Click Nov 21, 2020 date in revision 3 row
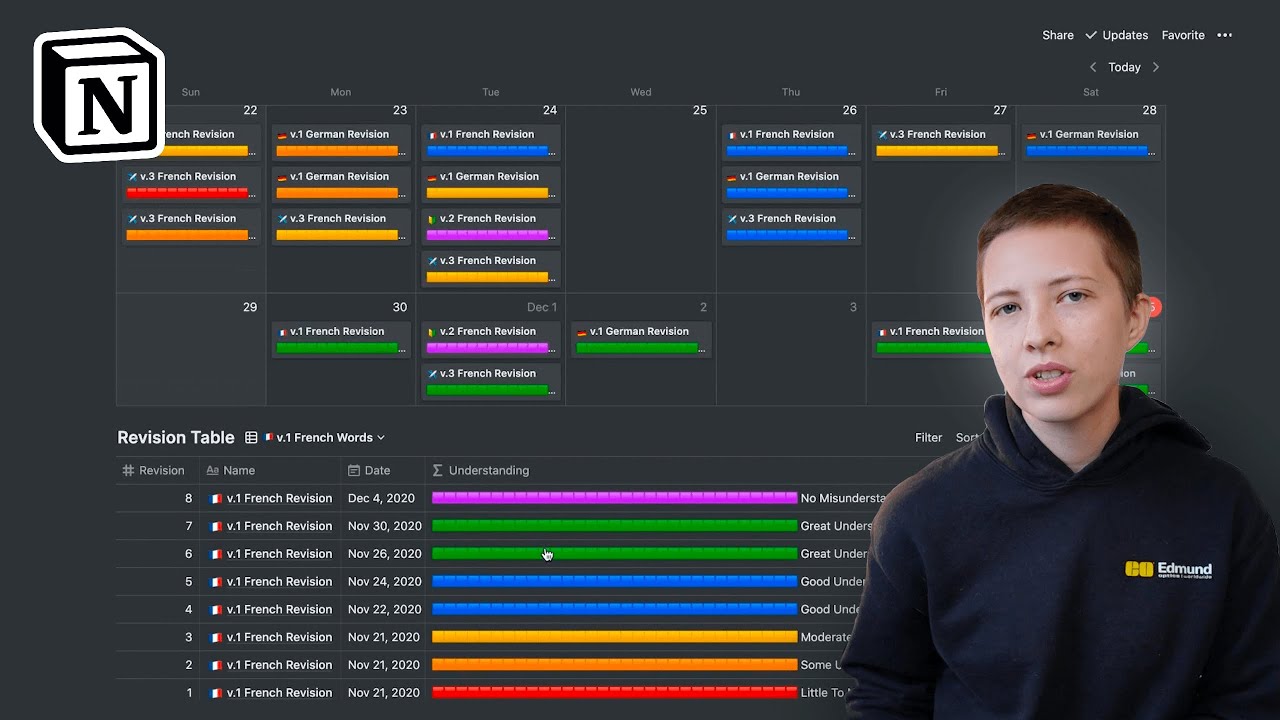This screenshot has height=720, width=1280. click(384, 637)
